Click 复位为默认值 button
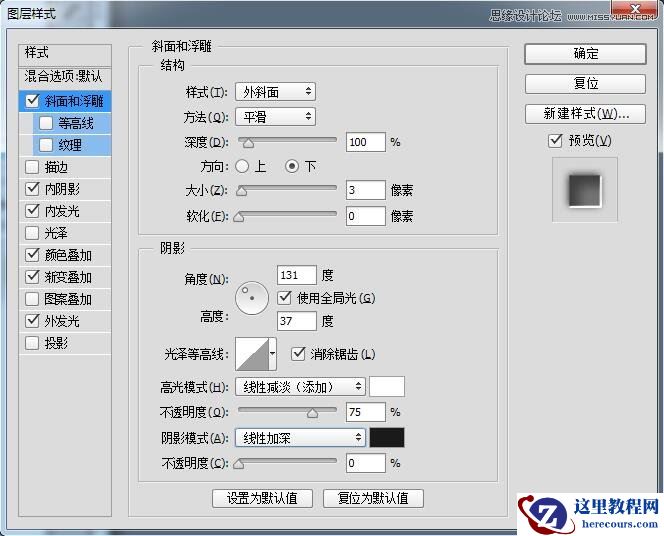664x536 pixels. (x=373, y=498)
